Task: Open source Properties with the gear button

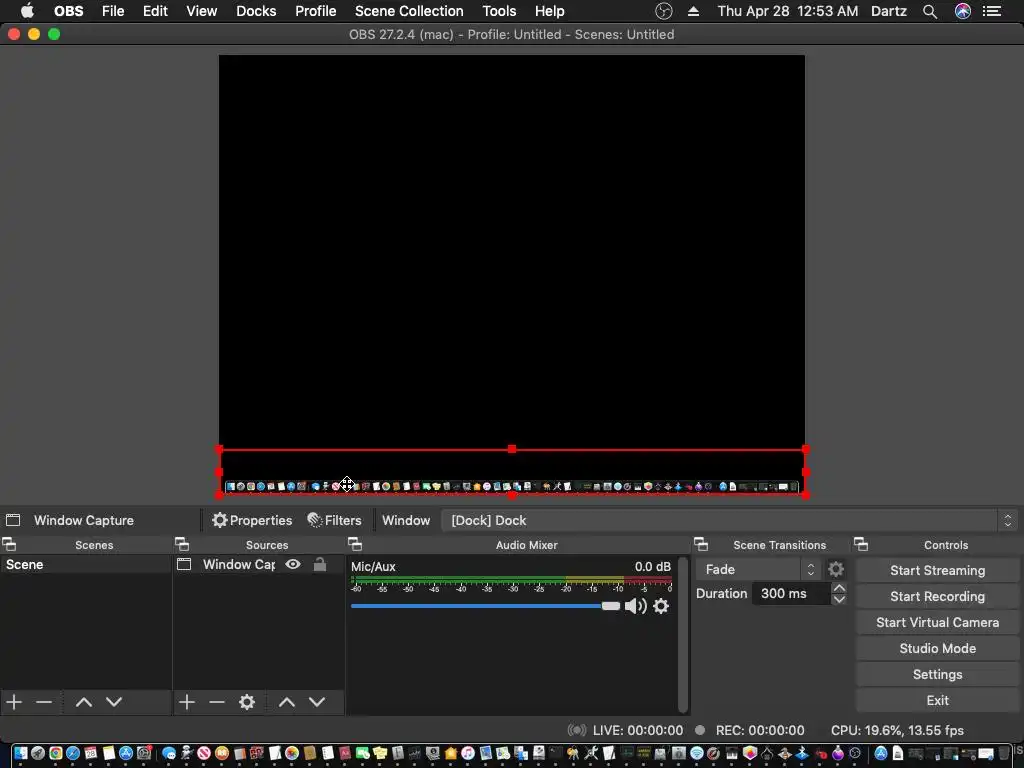Action: (252, 520)
